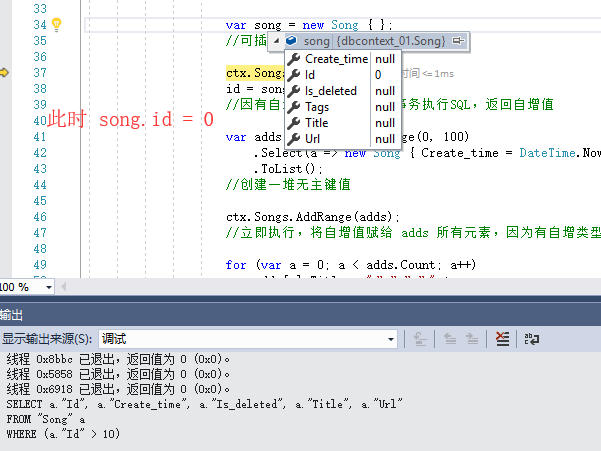
Task: Click the comment //创建一堆无主键值
Action: click(288, 185)
